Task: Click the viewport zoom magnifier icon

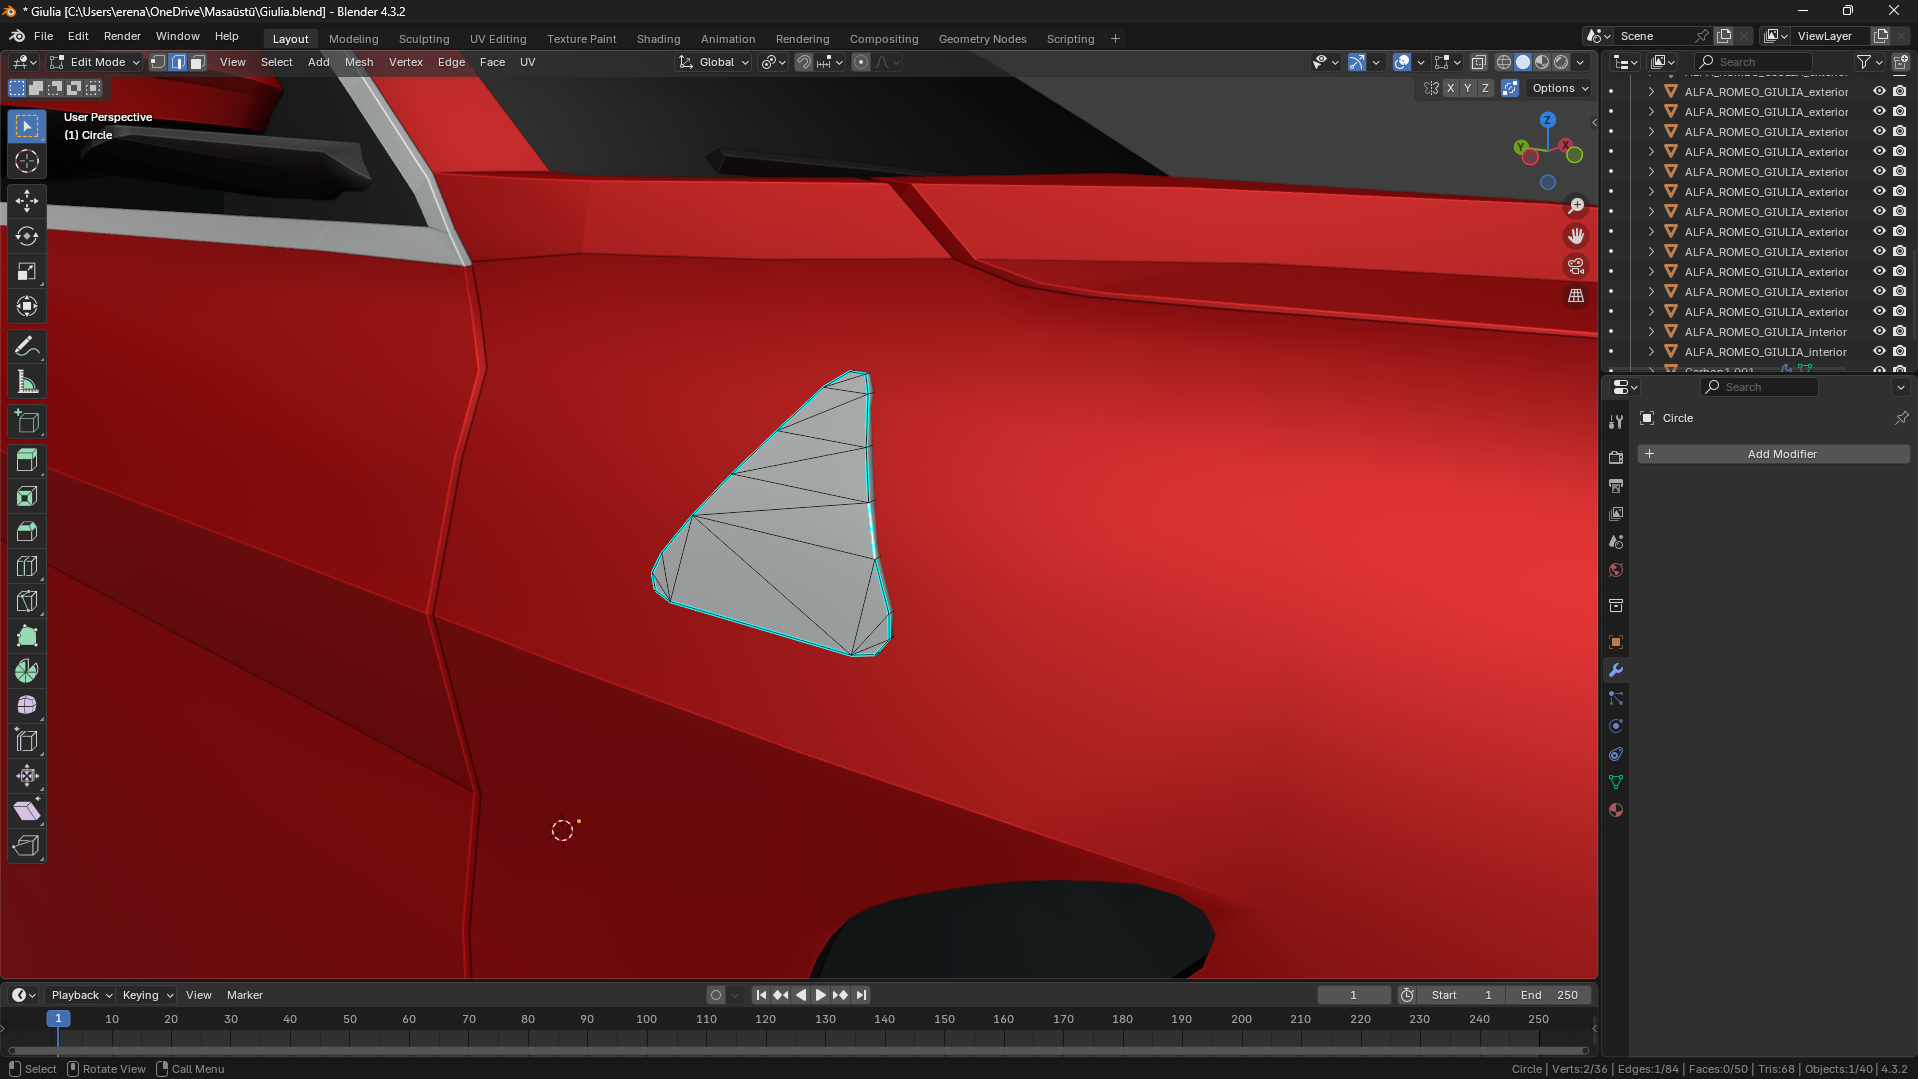Action: [1576, 206]
